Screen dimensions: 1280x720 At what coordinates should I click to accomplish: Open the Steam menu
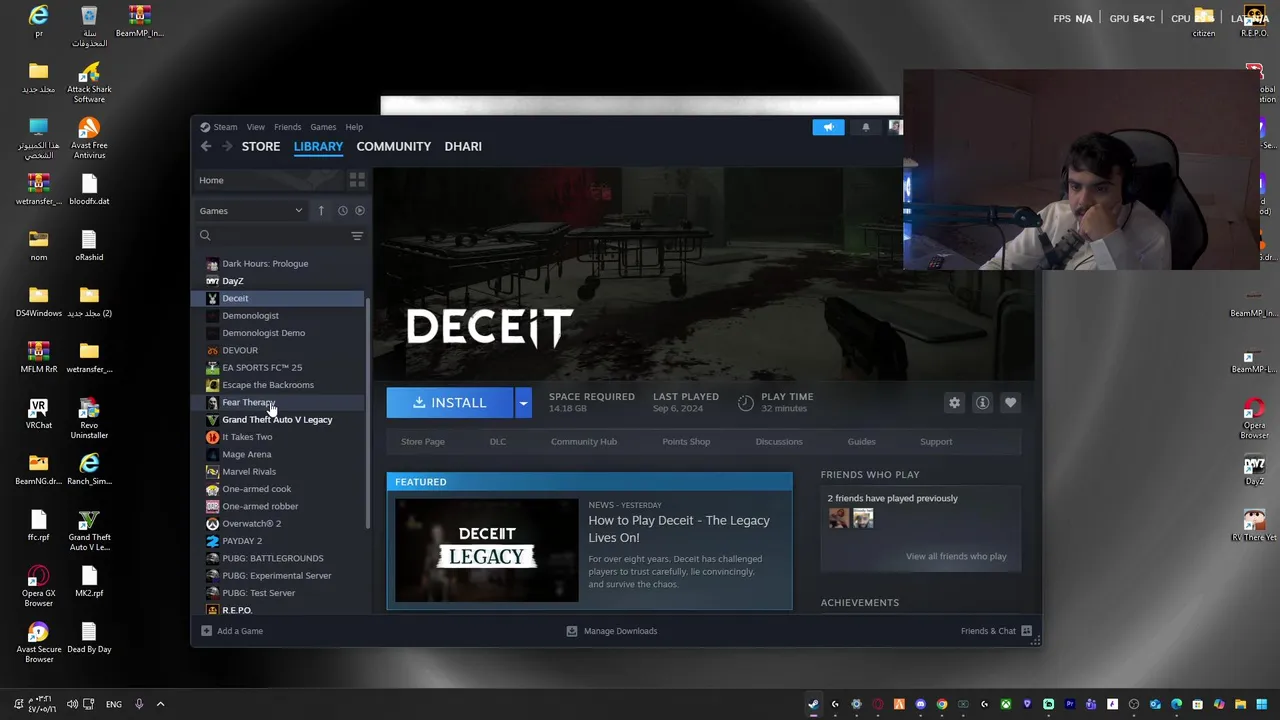(x=225, y=127)
